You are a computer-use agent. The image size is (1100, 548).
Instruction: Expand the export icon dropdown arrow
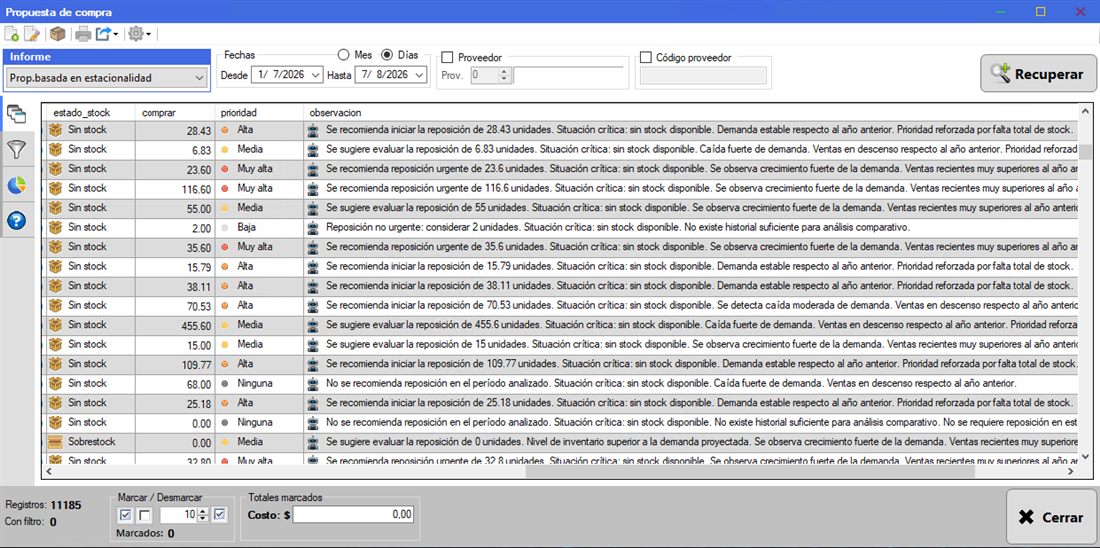(x=116, y=34)
